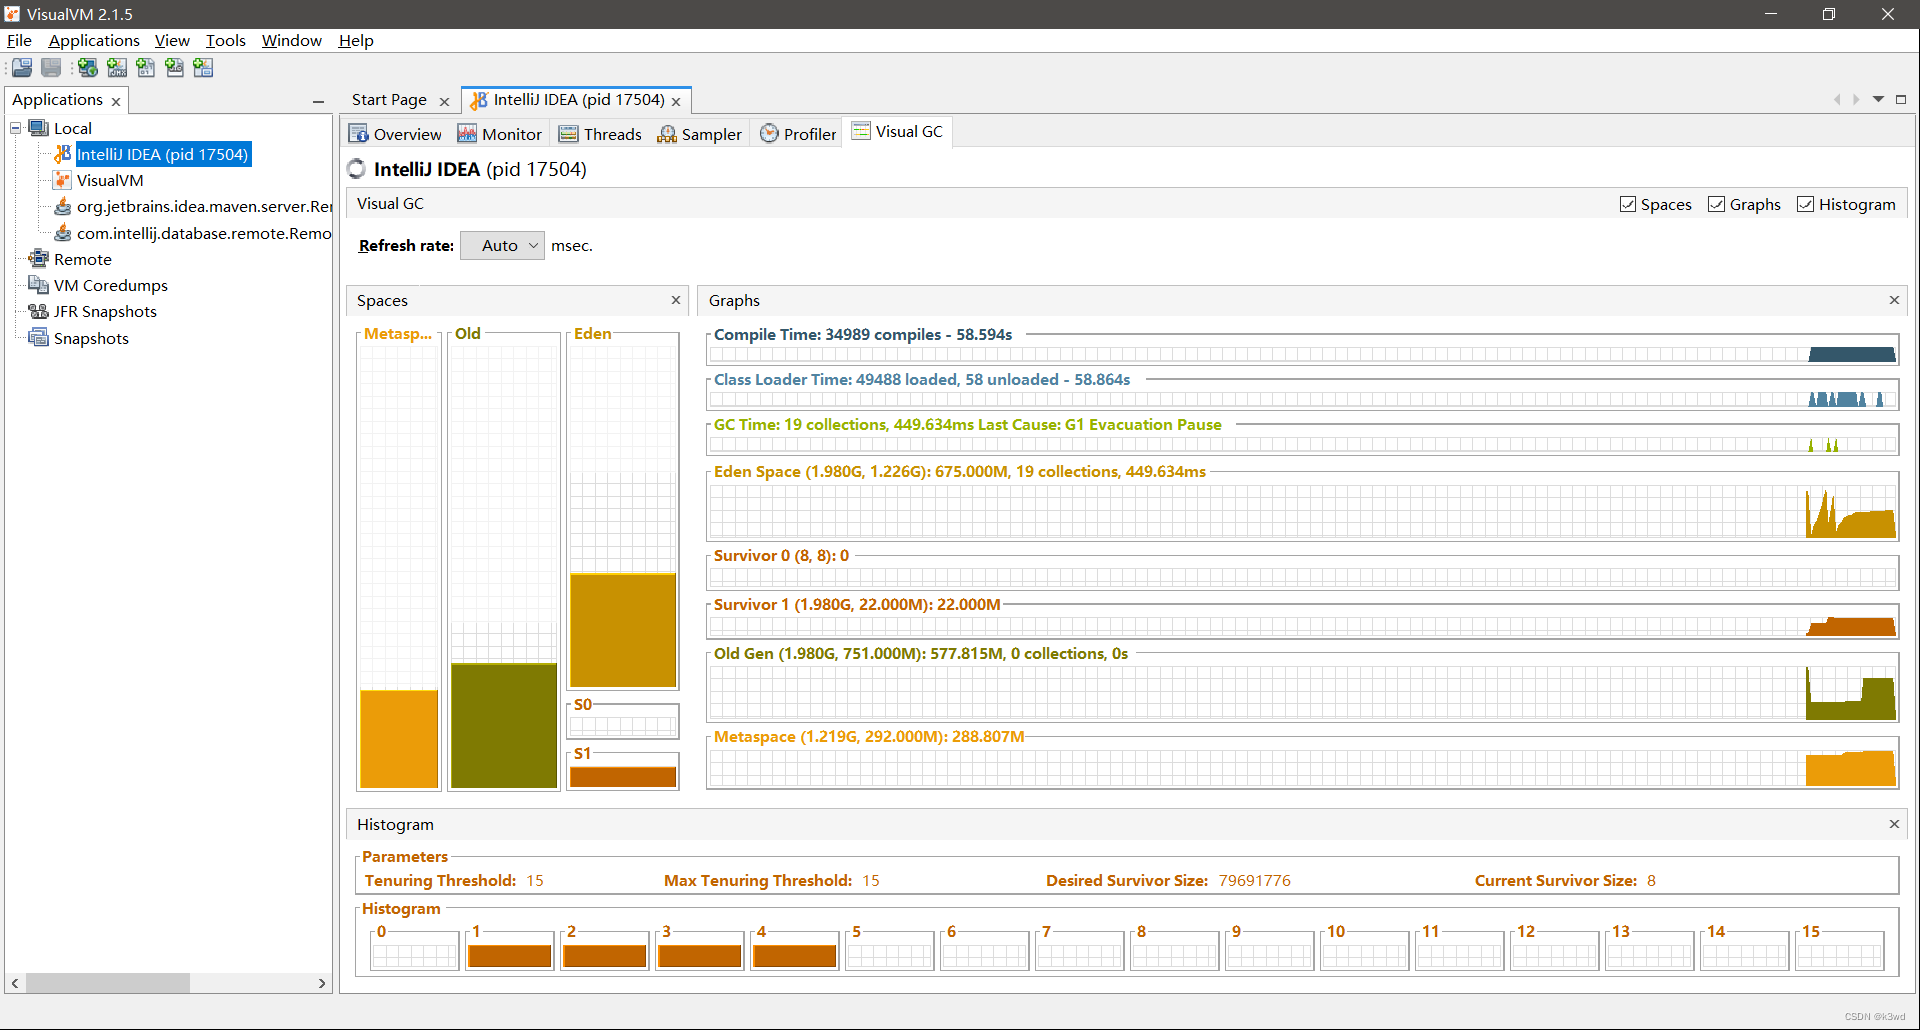The image size is (1920, 1030).
Task: Uncheck the Graphs checkbox
Action: tap(1716, 204)
